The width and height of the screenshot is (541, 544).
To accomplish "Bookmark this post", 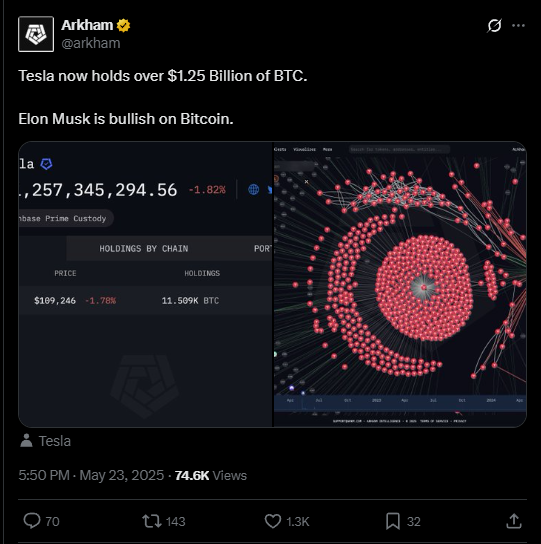I will click(x=393, y=521).
